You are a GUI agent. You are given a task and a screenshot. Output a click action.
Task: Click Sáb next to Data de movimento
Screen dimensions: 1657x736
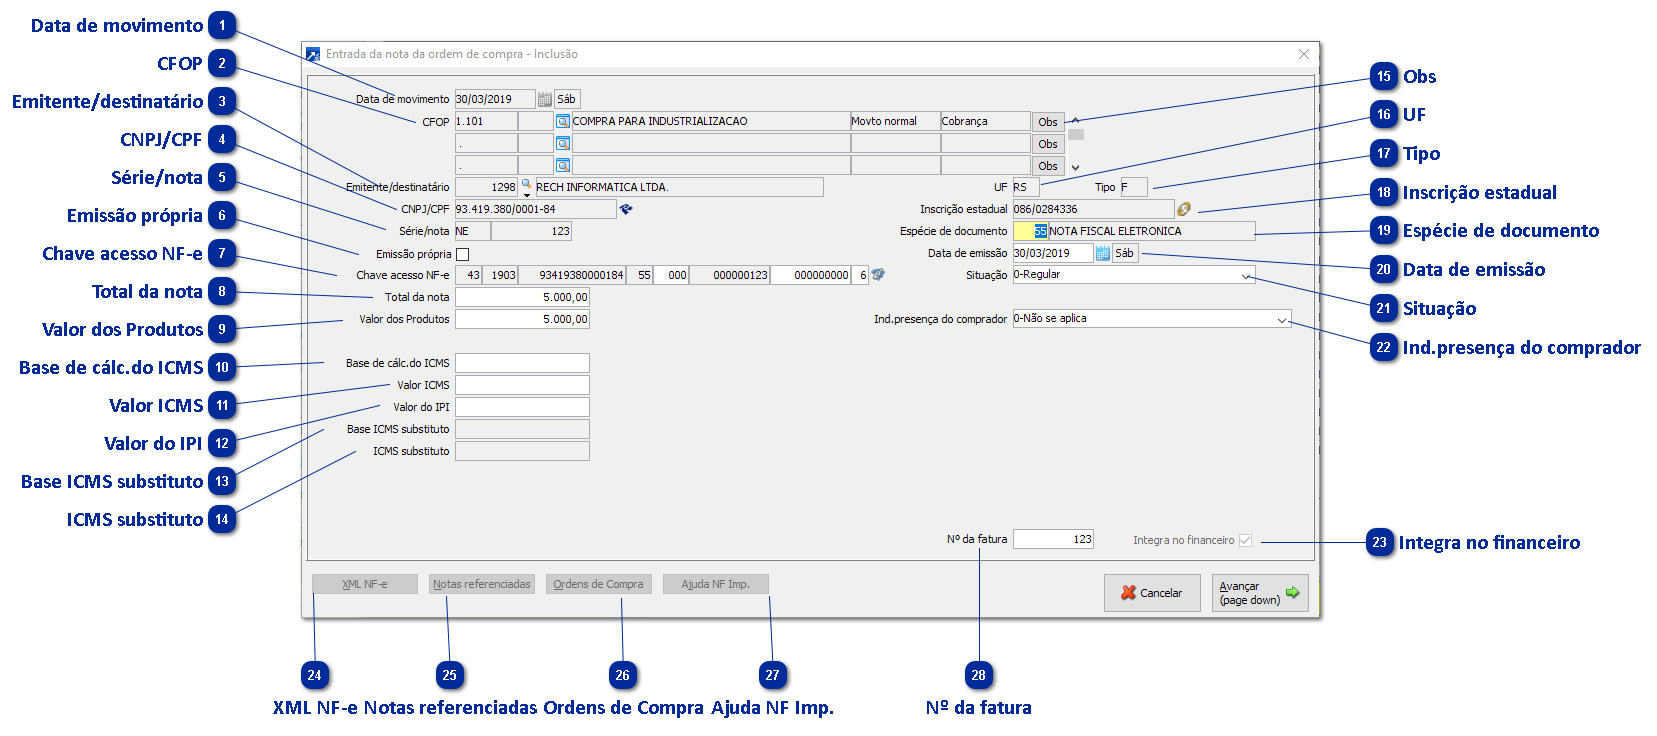(567, 99)
